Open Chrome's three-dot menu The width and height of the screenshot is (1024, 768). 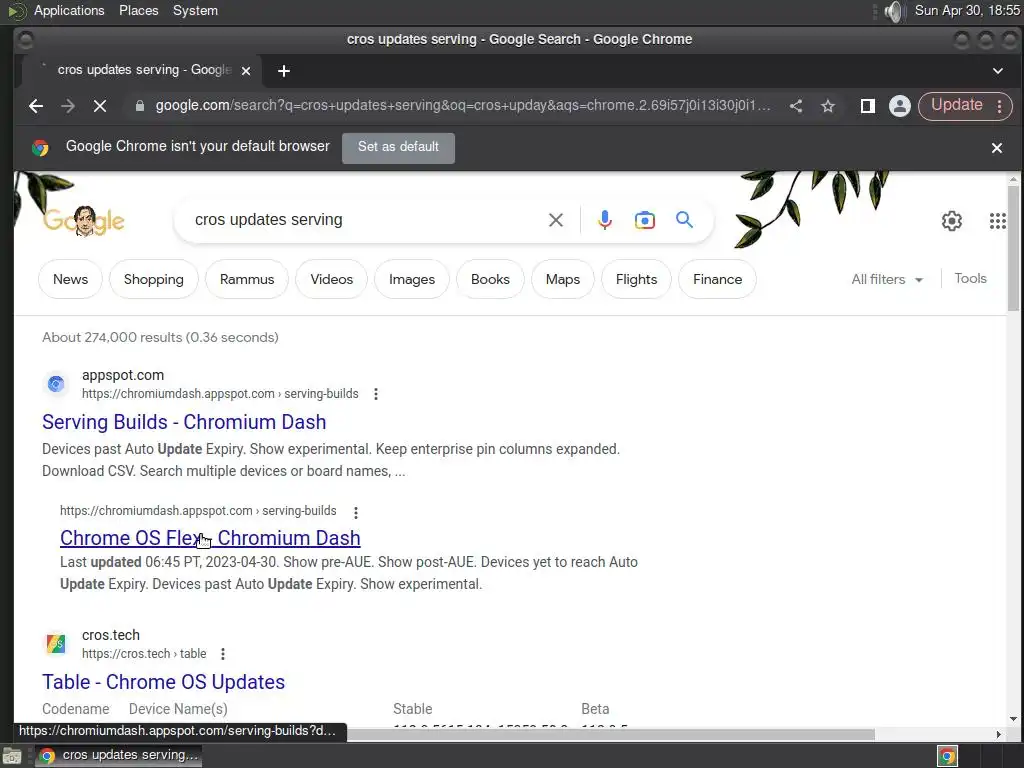click(999, 106)
